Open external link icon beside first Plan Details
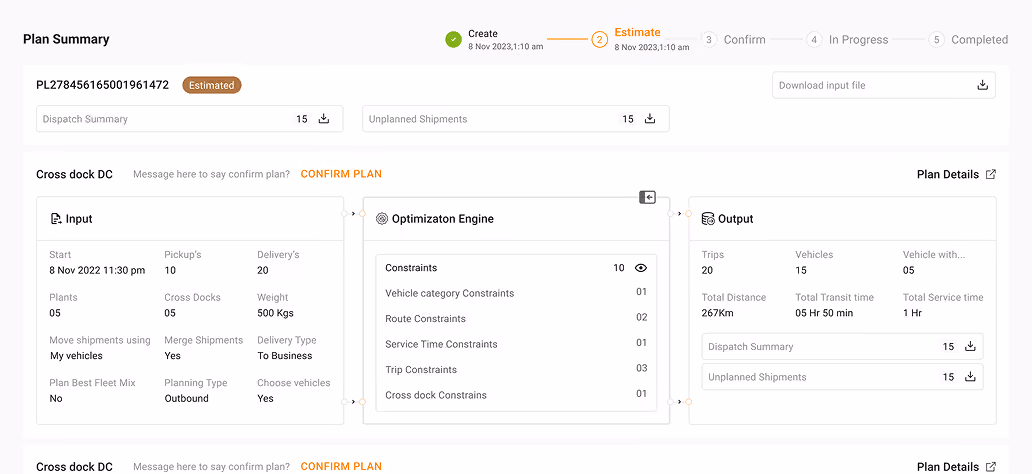1032x474 pixels. click(x=991, y=174)
